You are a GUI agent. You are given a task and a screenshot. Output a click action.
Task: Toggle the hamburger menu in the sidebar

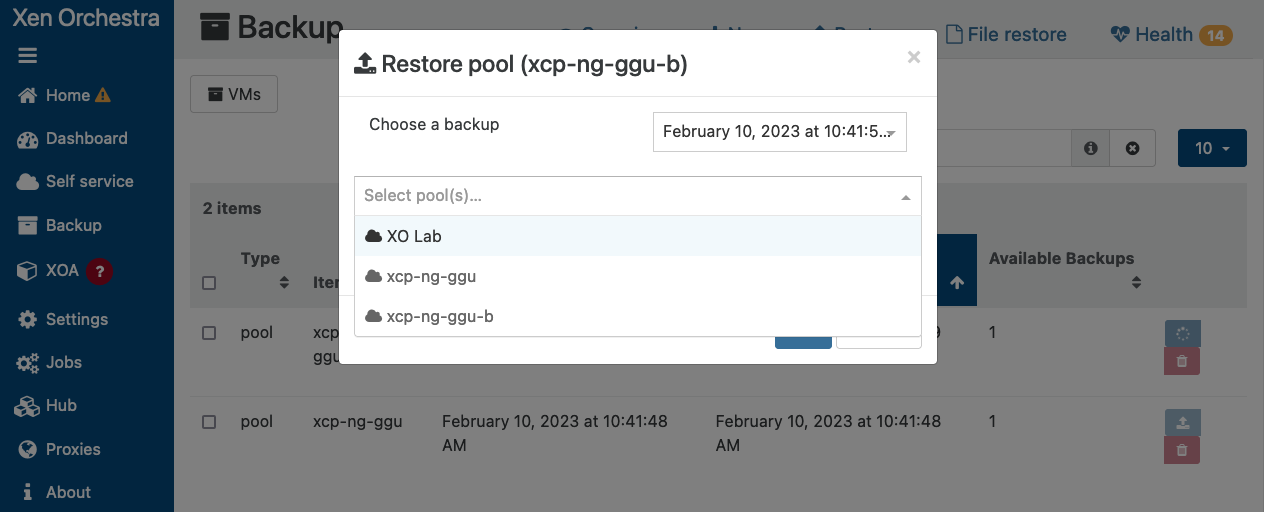(x=27, y=56)
